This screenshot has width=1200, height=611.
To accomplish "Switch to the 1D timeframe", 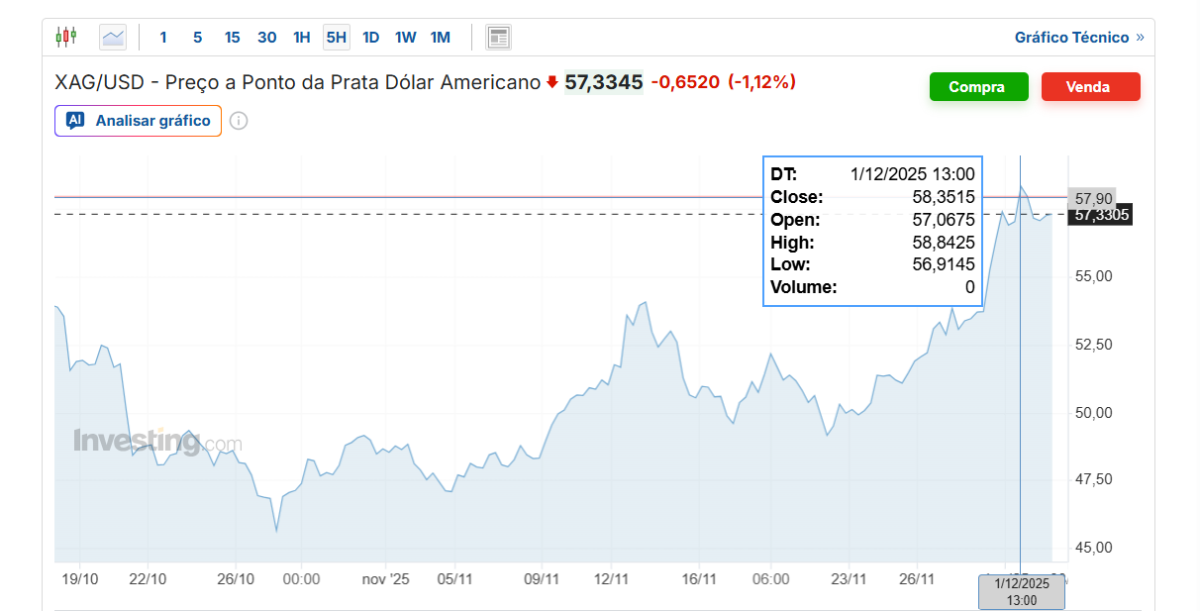I will [370, 38].
